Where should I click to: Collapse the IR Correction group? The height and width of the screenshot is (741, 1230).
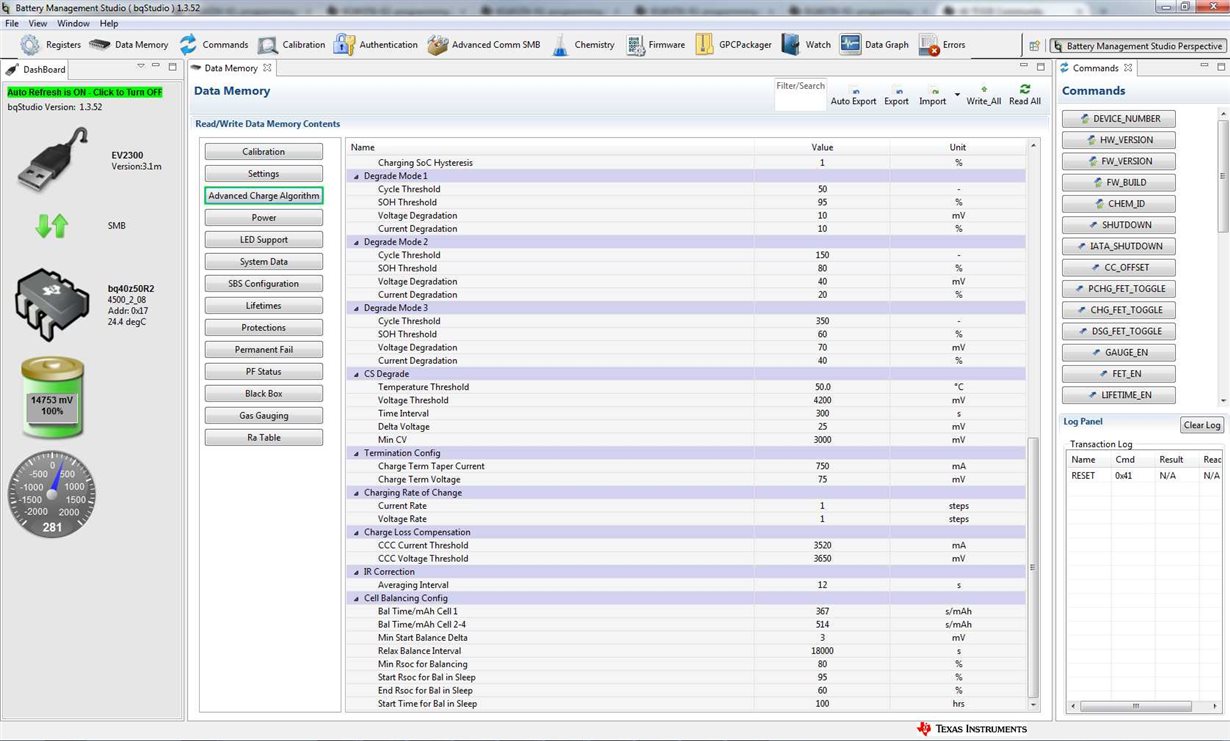356,572
